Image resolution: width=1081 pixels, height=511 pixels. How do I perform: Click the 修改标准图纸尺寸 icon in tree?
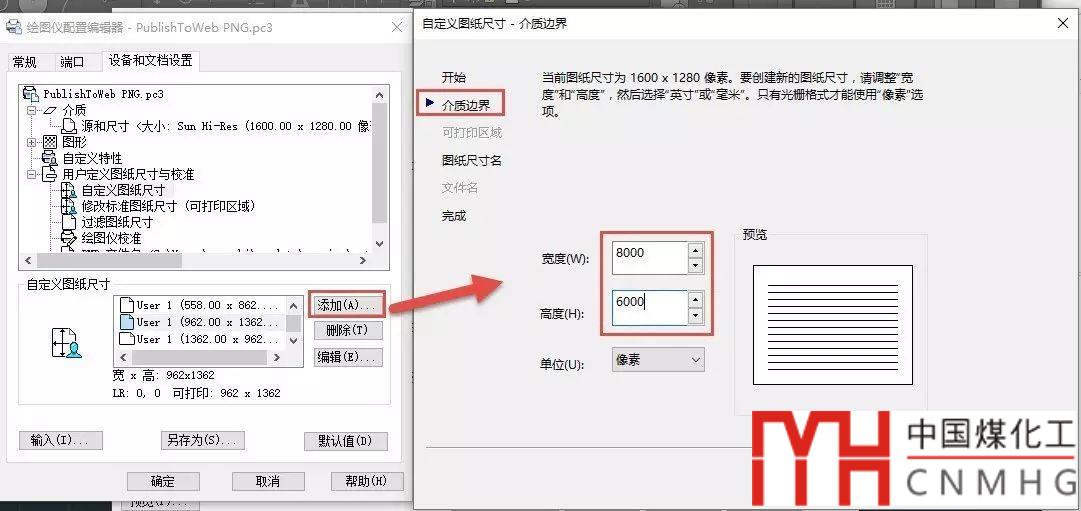click(x=69, y=206)
